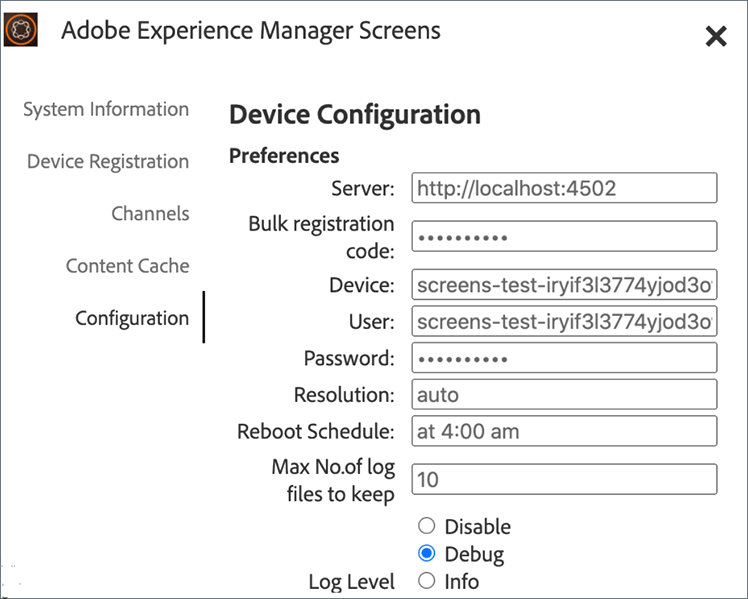Show the Content Cache tab
Screen dimensions: 748x599
tap(127, 266)
